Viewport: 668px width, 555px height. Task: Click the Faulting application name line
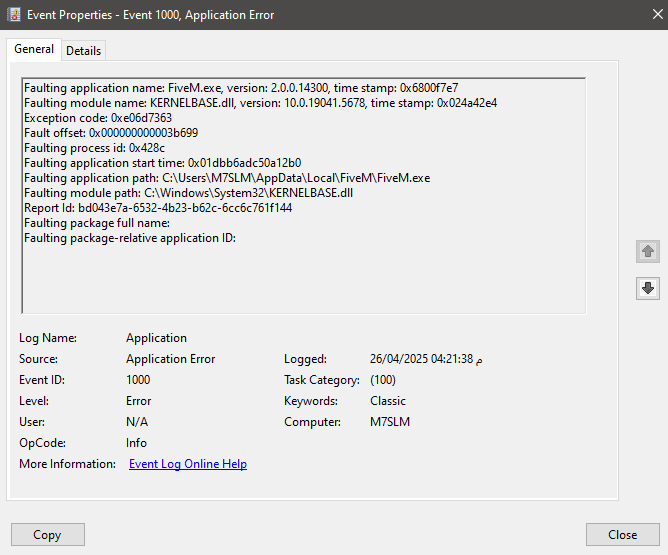(x=241, y=88)
